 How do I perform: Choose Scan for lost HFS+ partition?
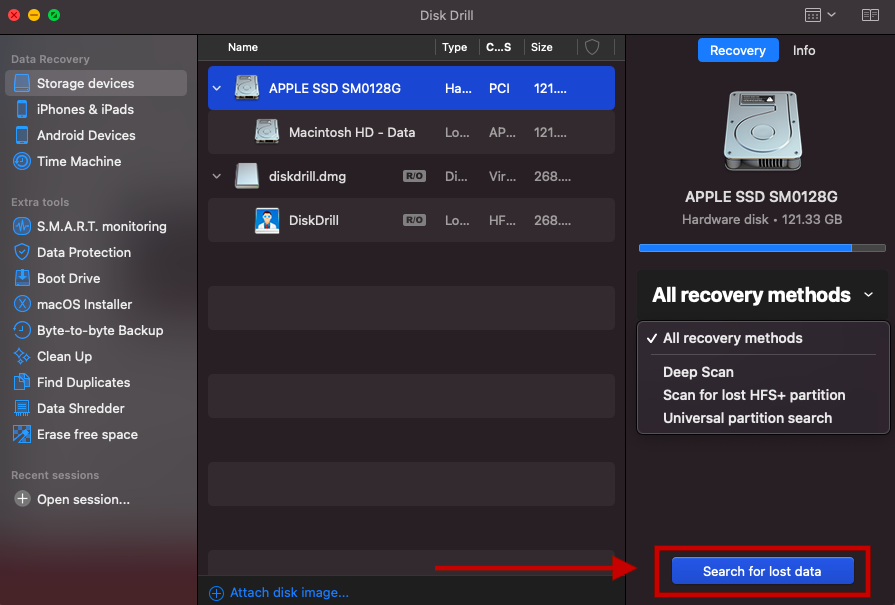point(754,395)
